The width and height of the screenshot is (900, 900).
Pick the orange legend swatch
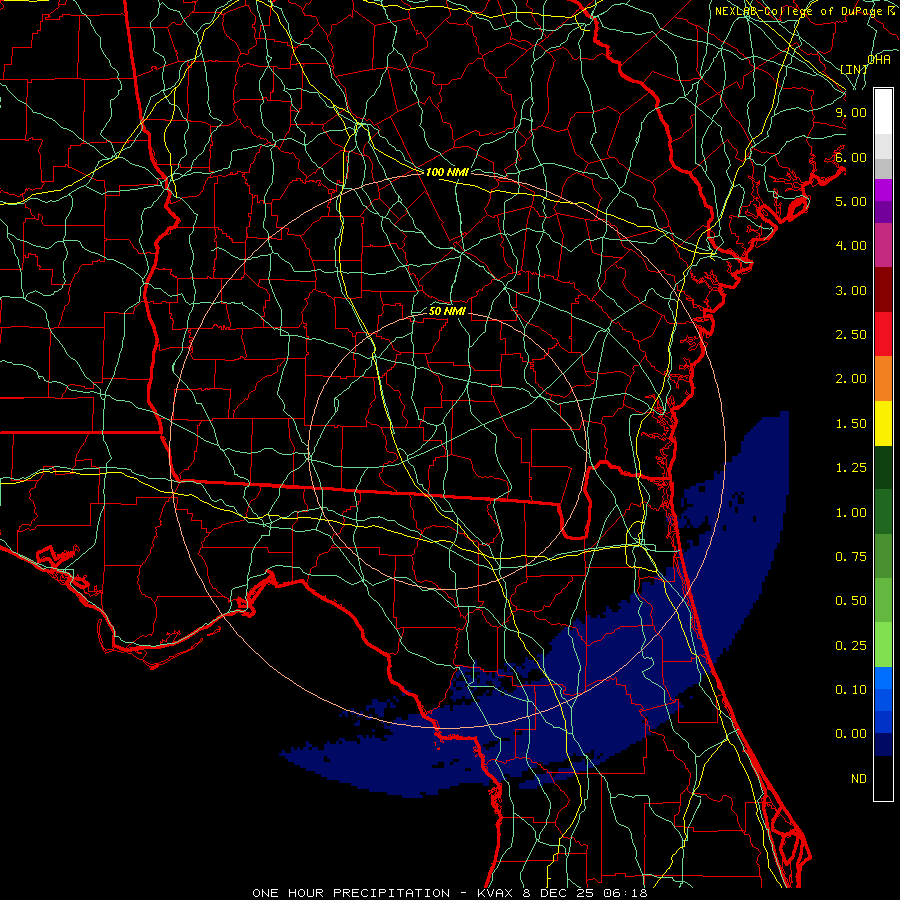tap(883, 378)
